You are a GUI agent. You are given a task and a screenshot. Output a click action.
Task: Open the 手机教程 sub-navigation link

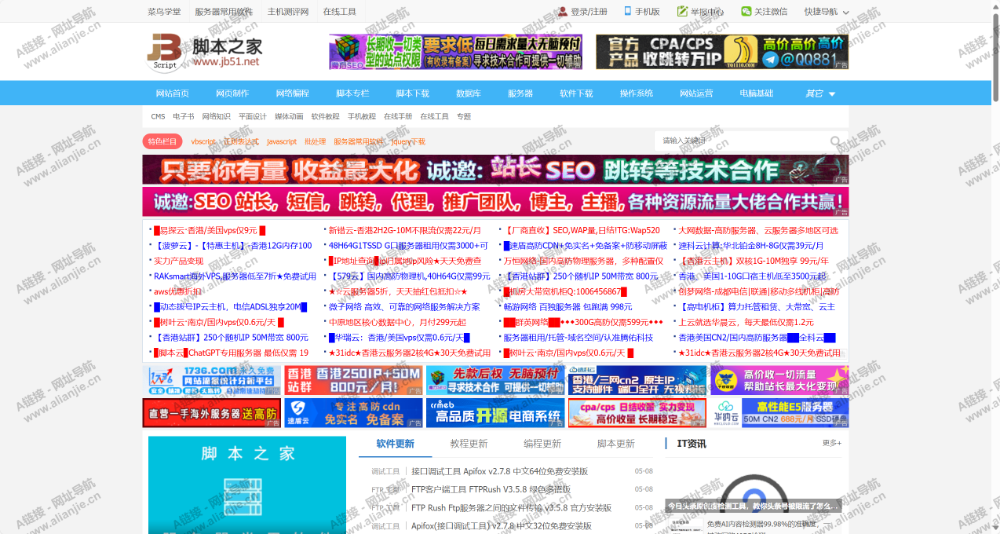click(362, 117)
